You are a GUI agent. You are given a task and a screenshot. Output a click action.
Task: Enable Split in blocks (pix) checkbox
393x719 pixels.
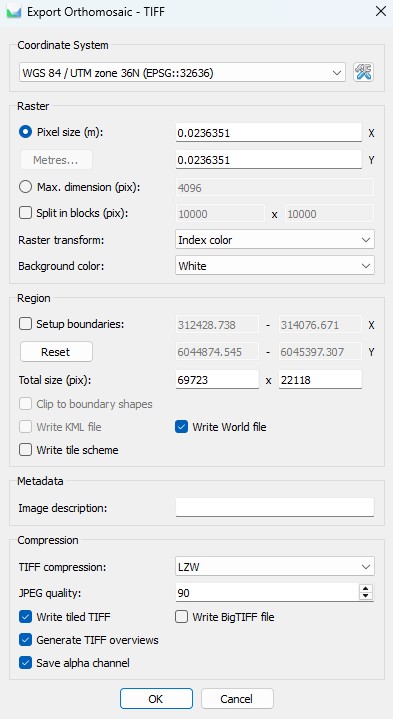click(x=25, y=213)
